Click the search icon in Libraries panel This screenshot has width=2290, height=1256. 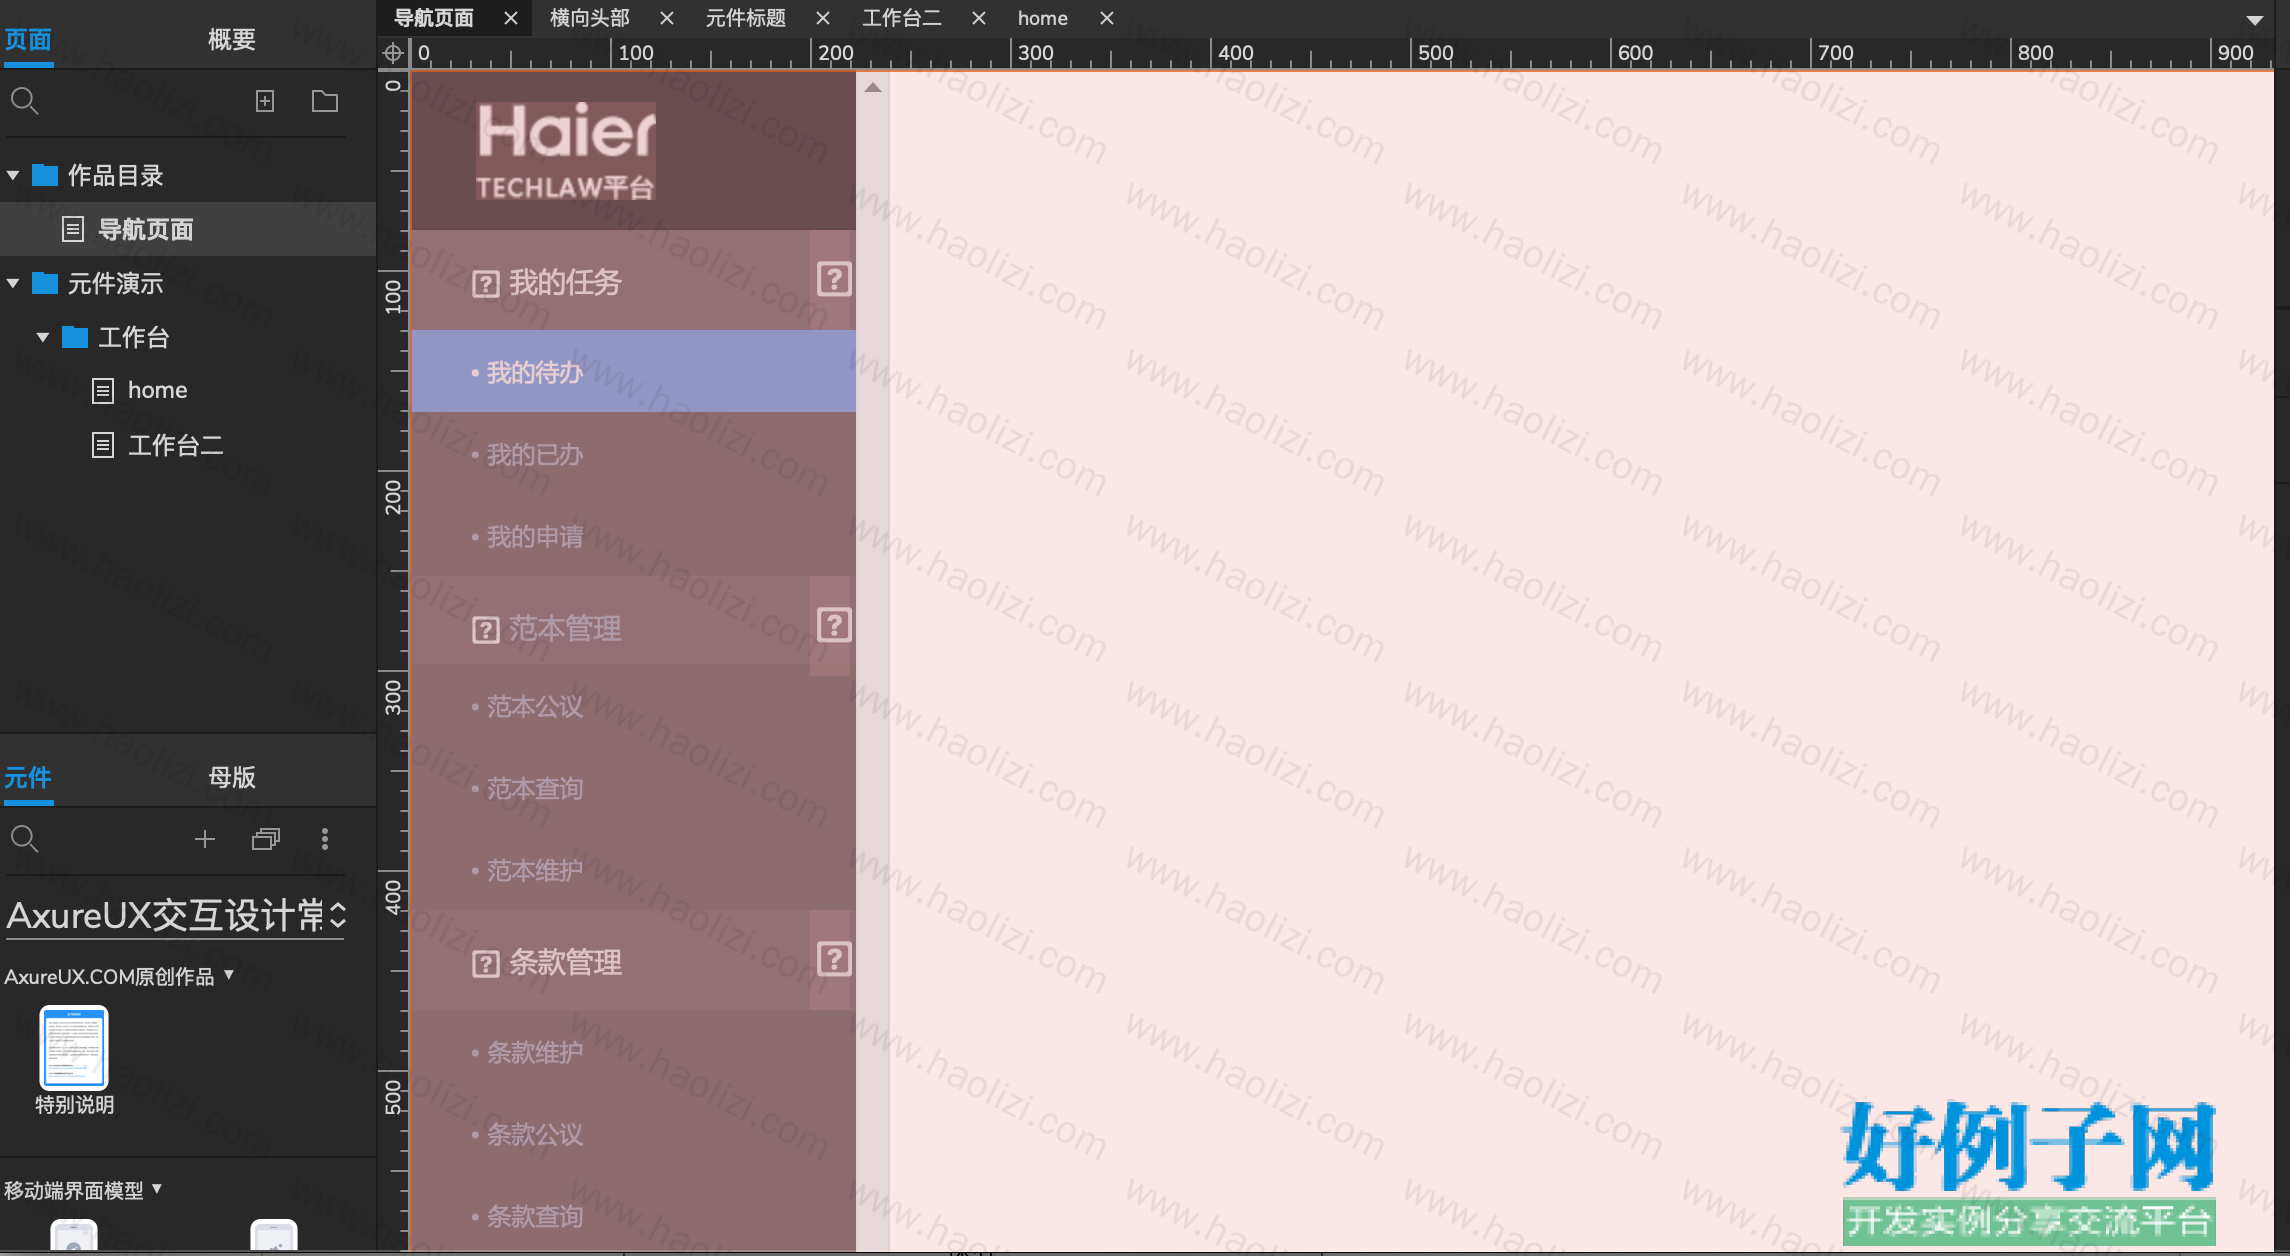pos(24,839)
